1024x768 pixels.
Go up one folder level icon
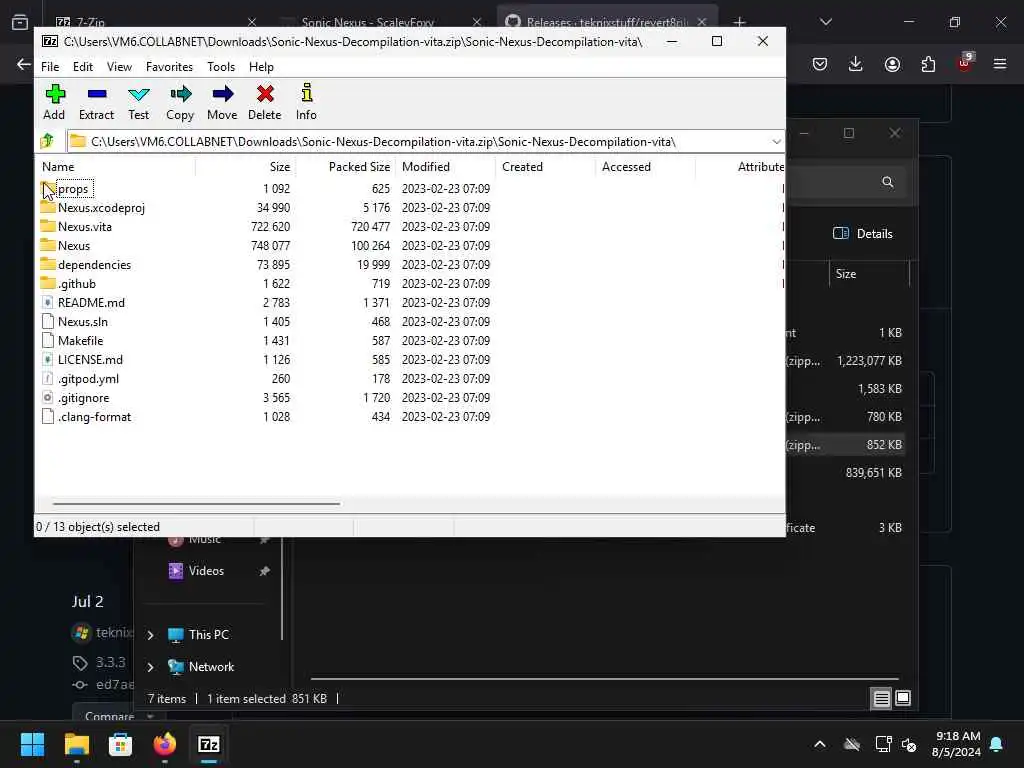click(x=47, y=141)
